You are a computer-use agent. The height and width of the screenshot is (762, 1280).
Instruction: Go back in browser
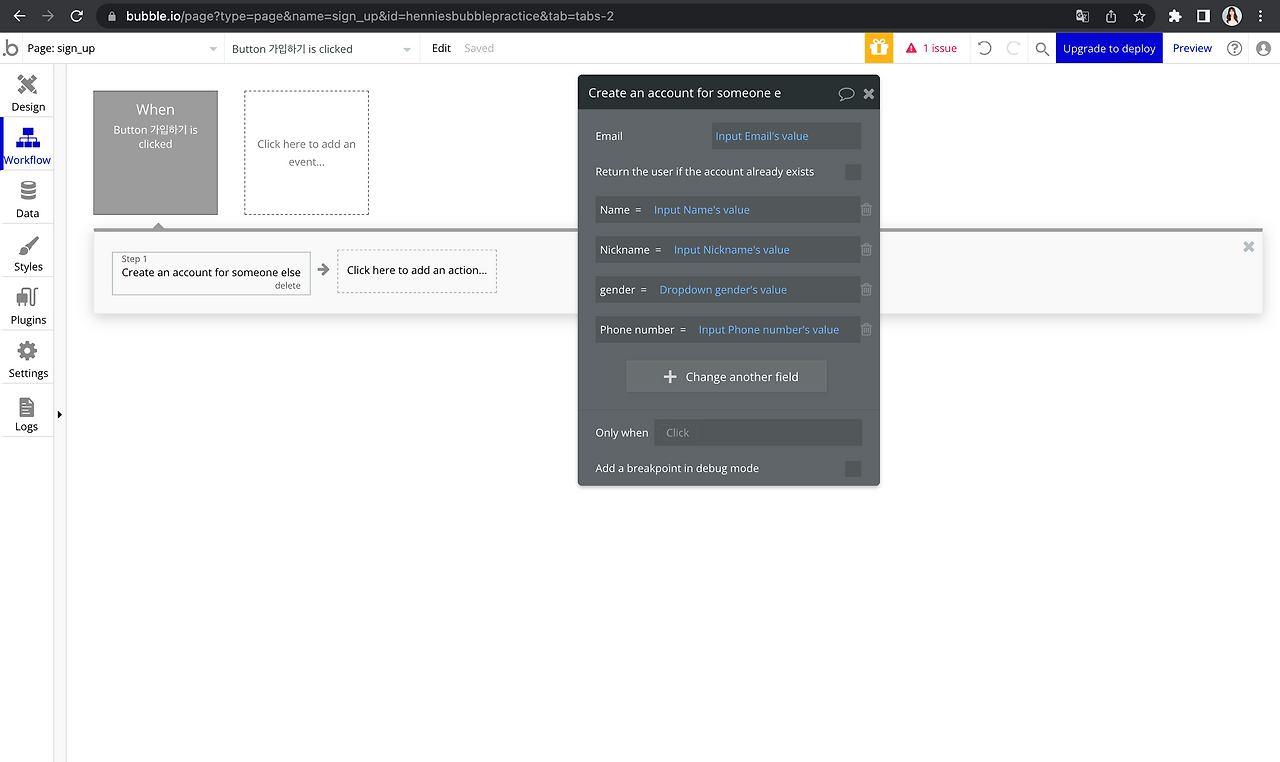(x=19, y=16)
